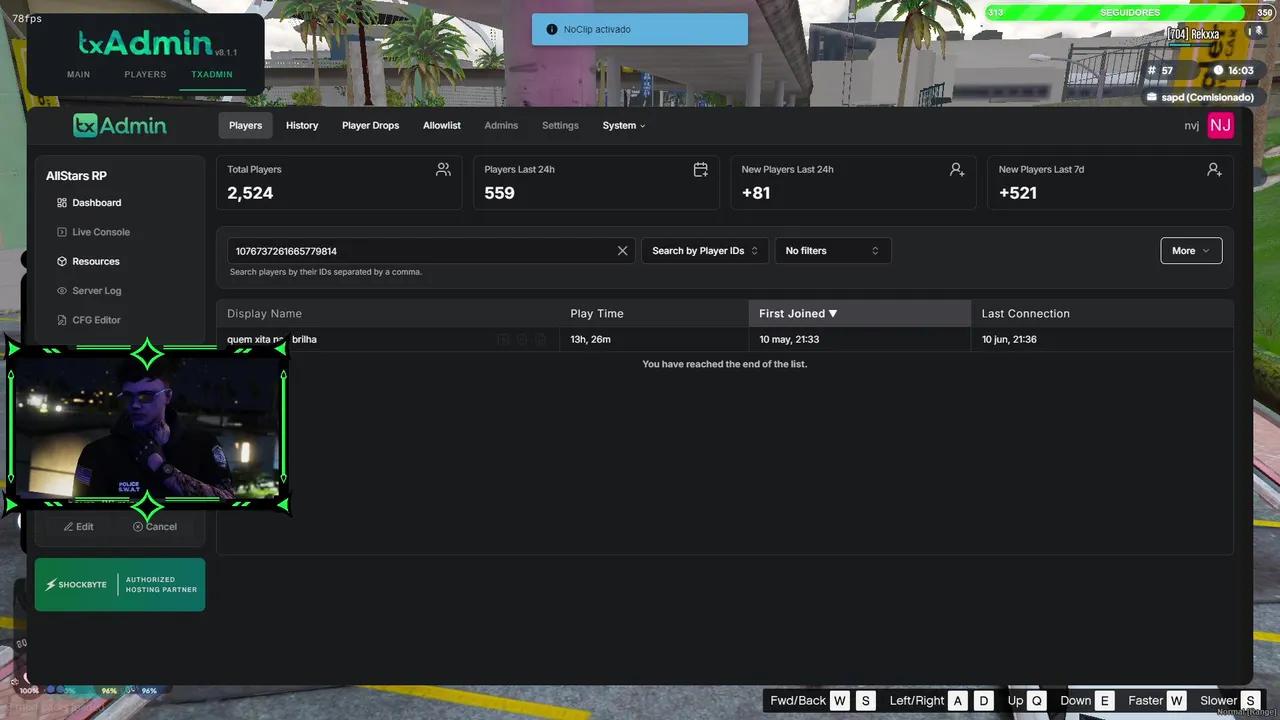Open the Allowlist tab

(442, 125)
